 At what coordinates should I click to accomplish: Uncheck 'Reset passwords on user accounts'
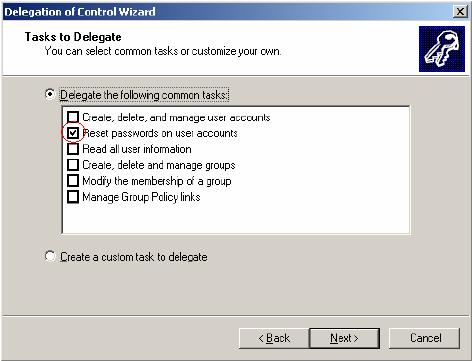pos(73,133)
